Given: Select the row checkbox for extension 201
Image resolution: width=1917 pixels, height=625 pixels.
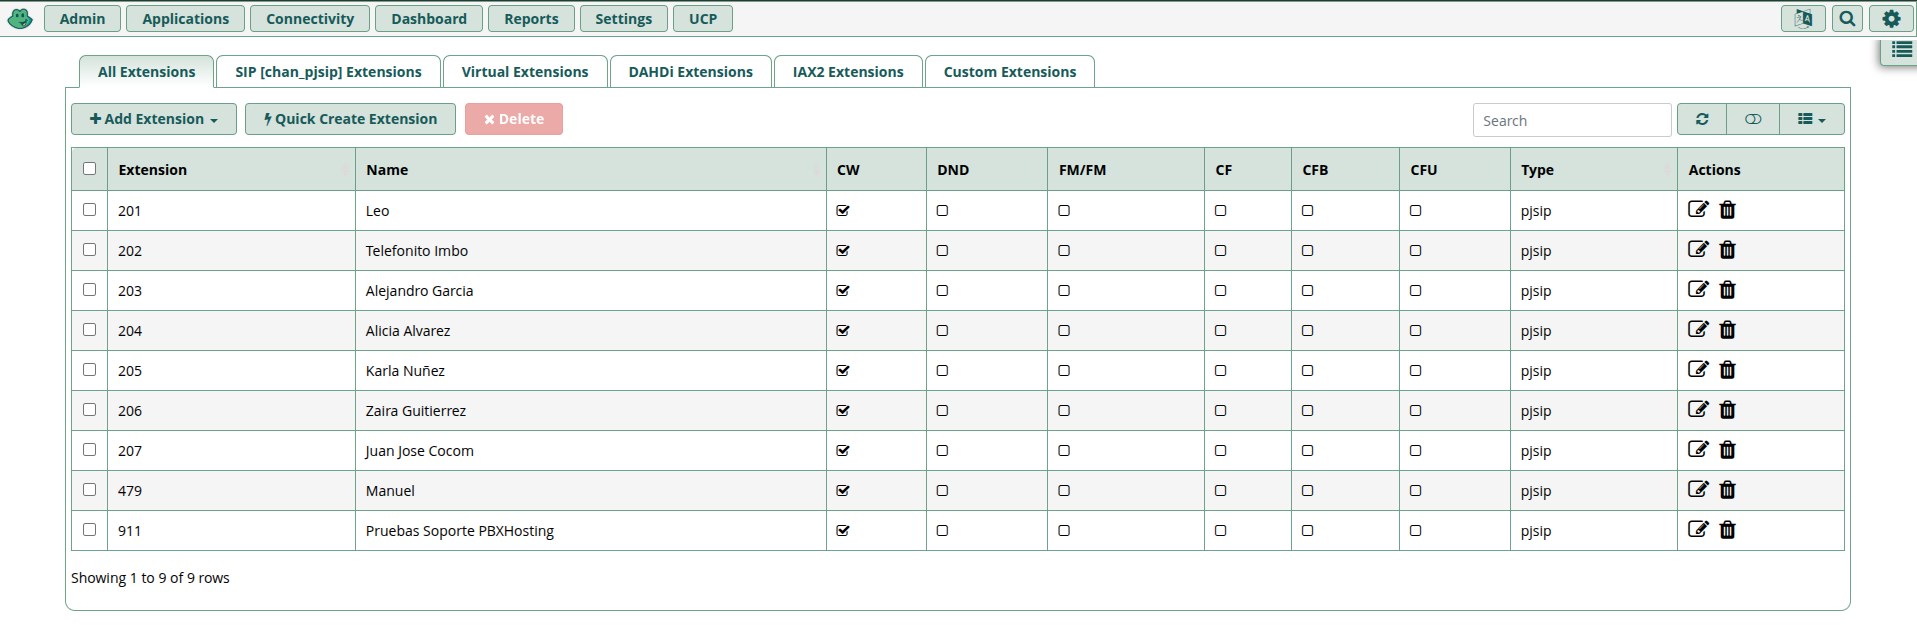Looking at the screenshot, I should [x=90, y=209].
